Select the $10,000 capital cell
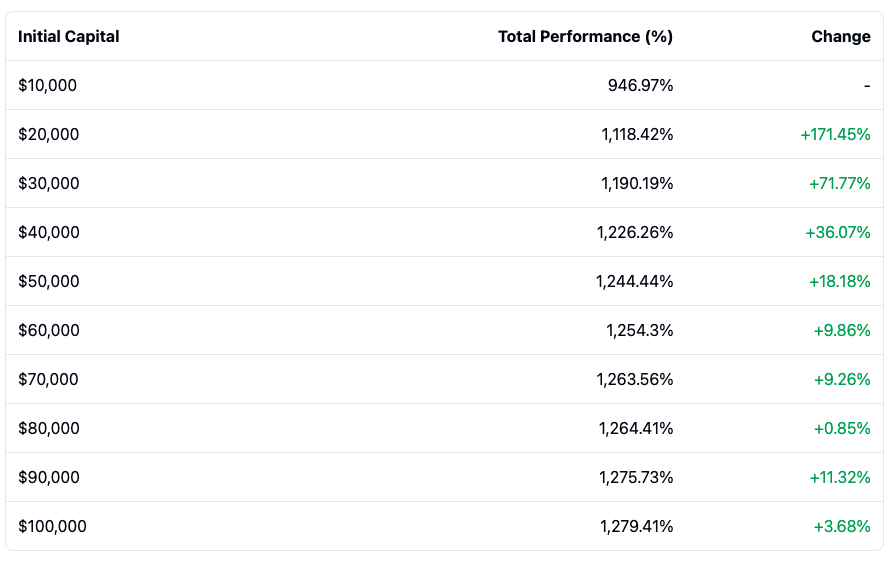The width and height of the screenshot is (890, 563). (47, 86)
